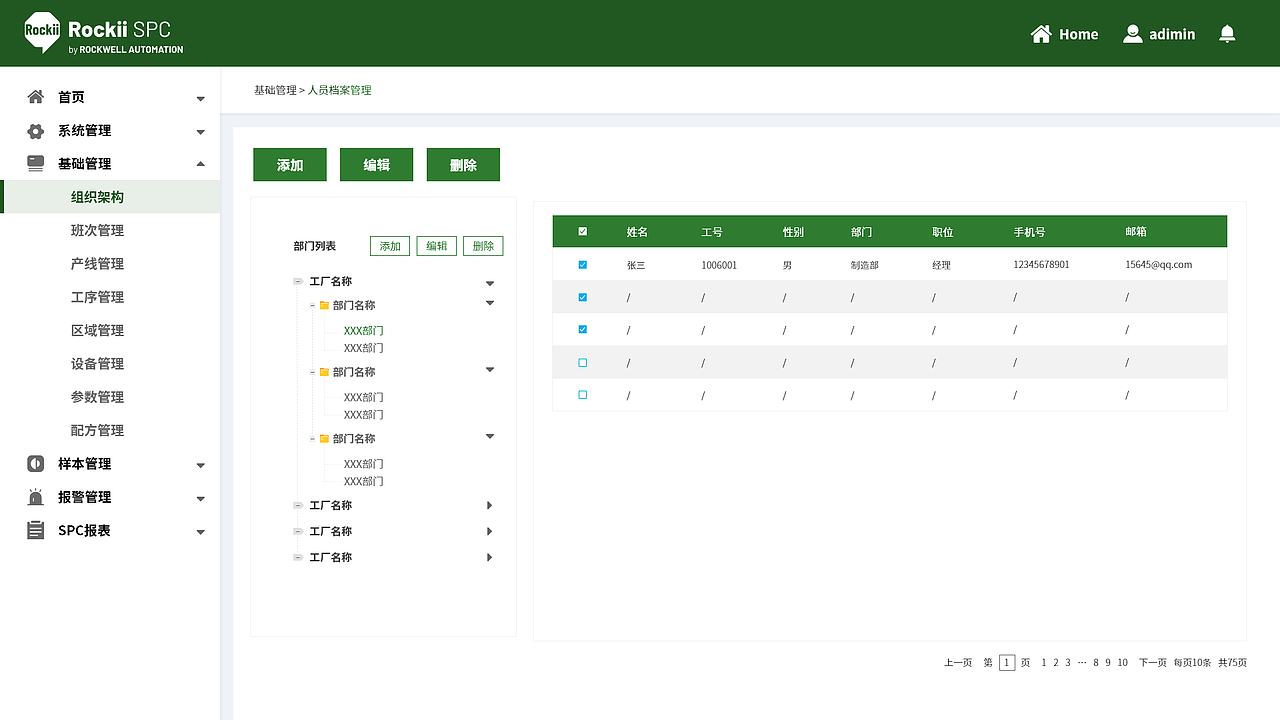This screenshot has height=720, width=1280.
Task: Expand the 系统管理 menu arrow
Action: coord(201,131)
